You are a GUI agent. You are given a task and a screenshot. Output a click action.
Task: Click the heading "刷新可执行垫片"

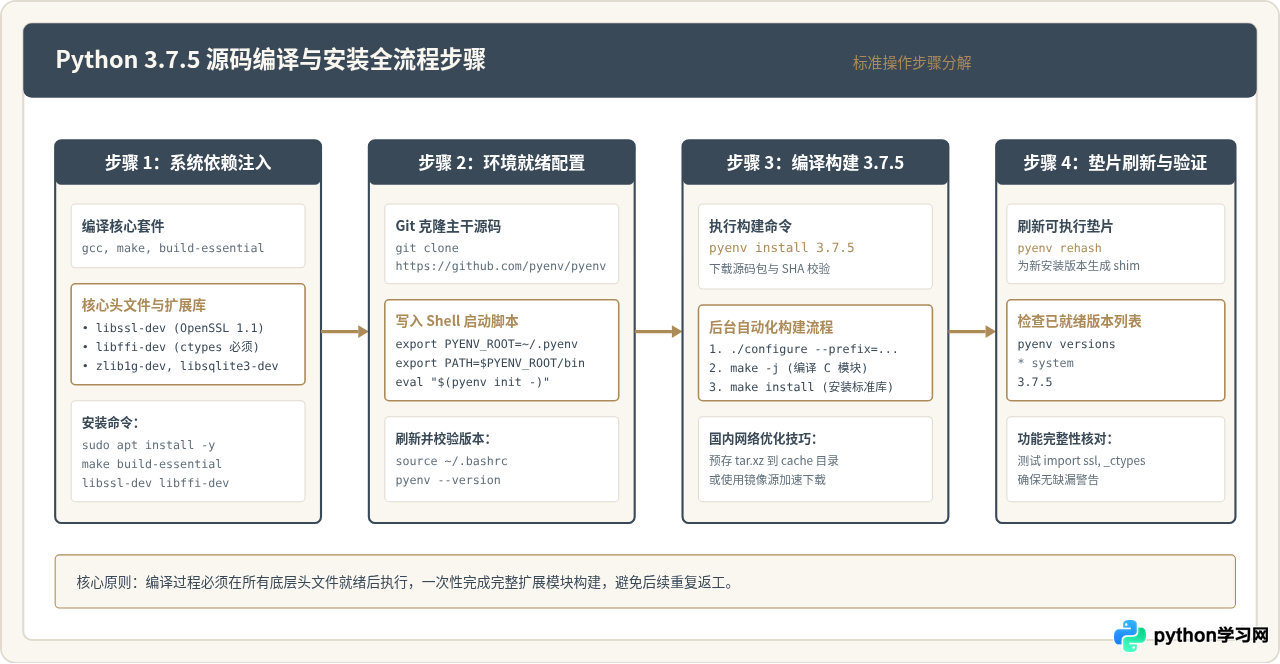pos(1065,227)
